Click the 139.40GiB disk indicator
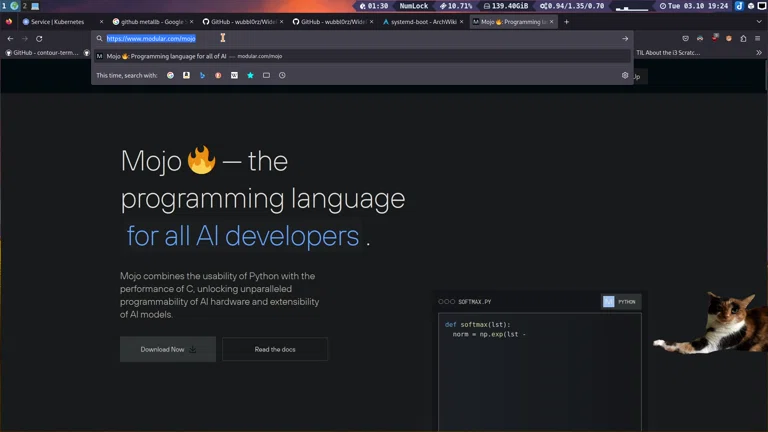The width and height of the screenshot is (768, 432). 505,6
